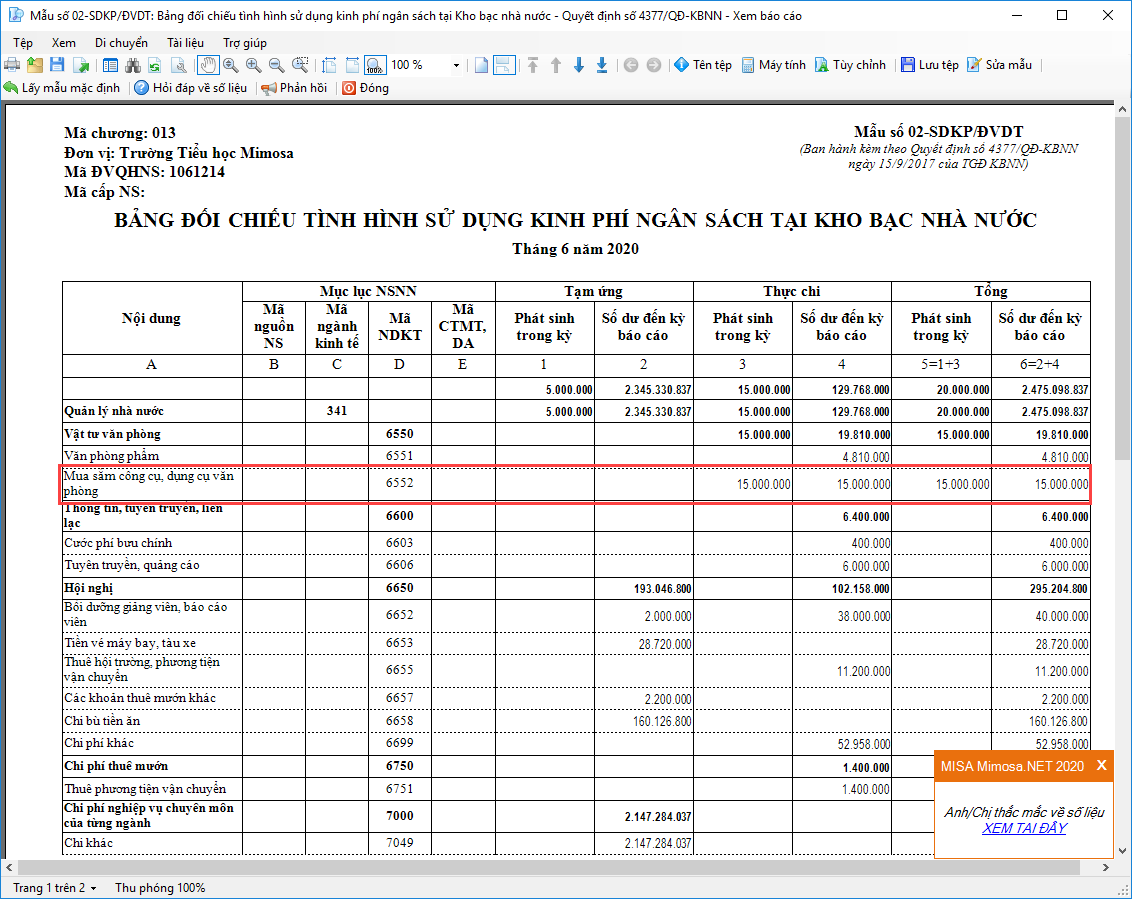The width and height of the screenshot is (1132, 899).
Task: Click the Sửa mẫu edit template button
Action: pyautogui.click(x=1000, y=65)
